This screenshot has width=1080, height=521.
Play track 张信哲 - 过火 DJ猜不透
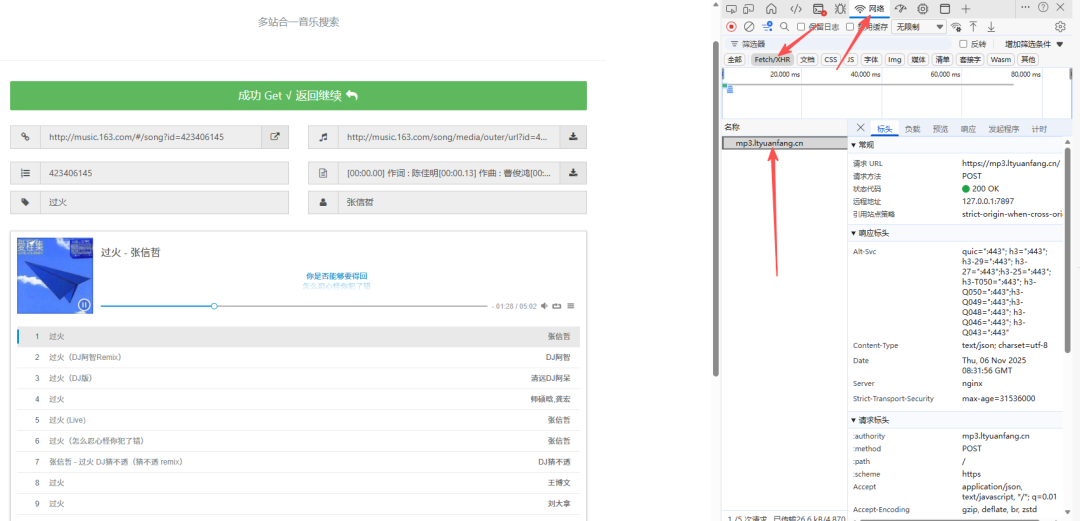[298, 462]
